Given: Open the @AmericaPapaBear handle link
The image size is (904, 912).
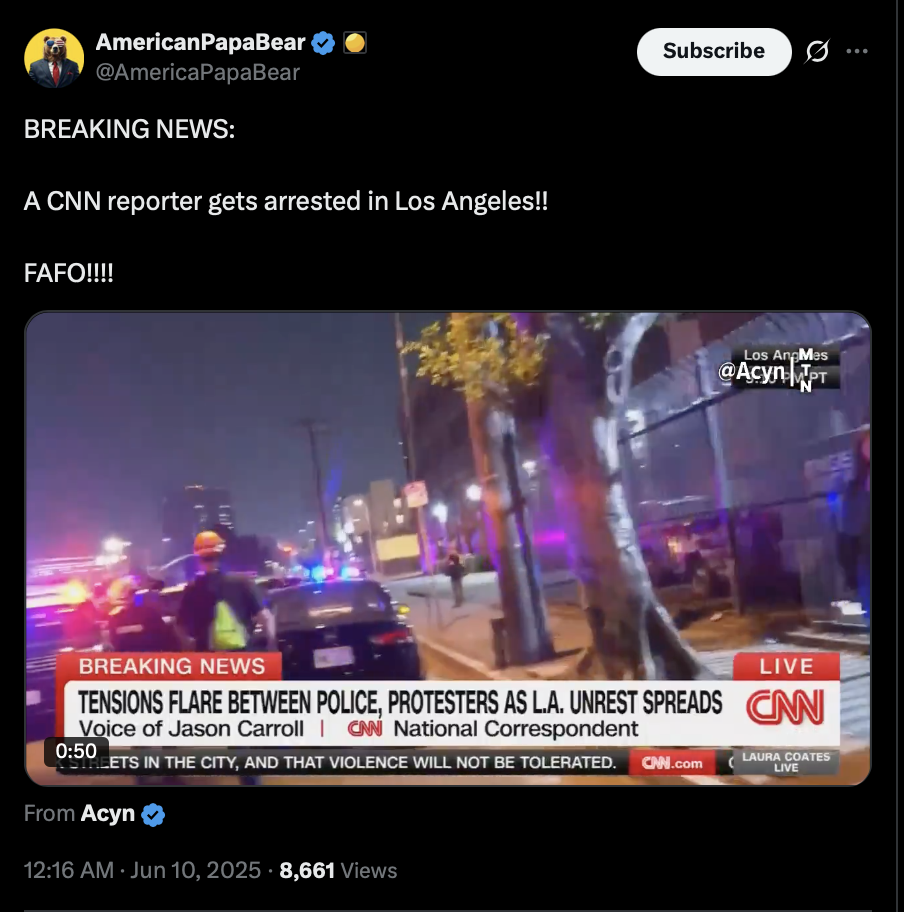Looking at the screenshot, I should [197, 73].
